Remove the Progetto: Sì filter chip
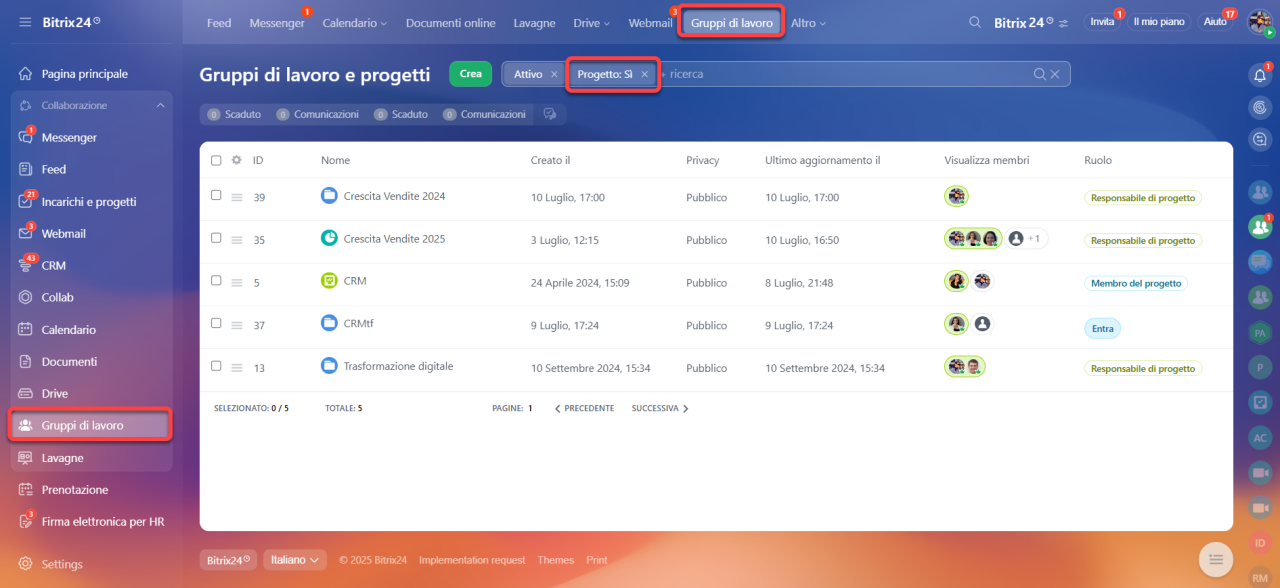This screenshot has height=588, width=1280. [x=645, y=75]
